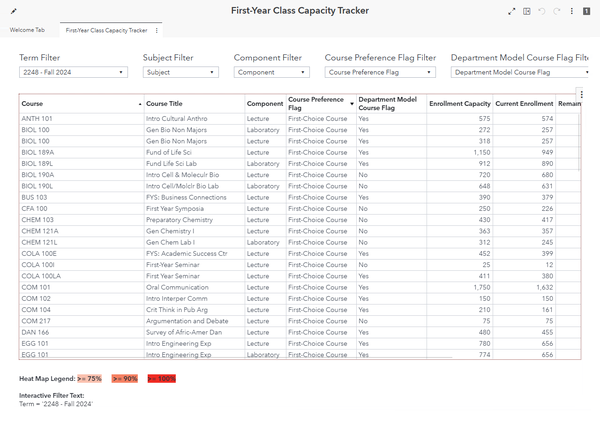Open the report kebab menu in header
The height and width of the screenshot is (424, 600).
pos(572,11)
